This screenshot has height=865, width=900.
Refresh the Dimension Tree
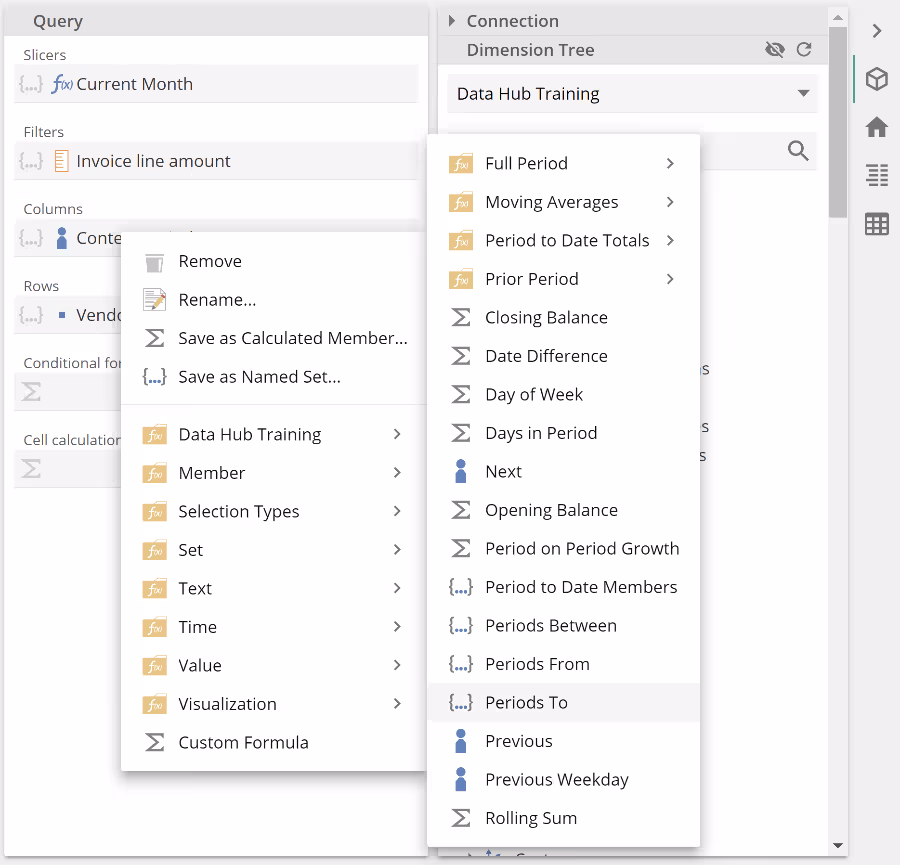(x=803, y=50)
